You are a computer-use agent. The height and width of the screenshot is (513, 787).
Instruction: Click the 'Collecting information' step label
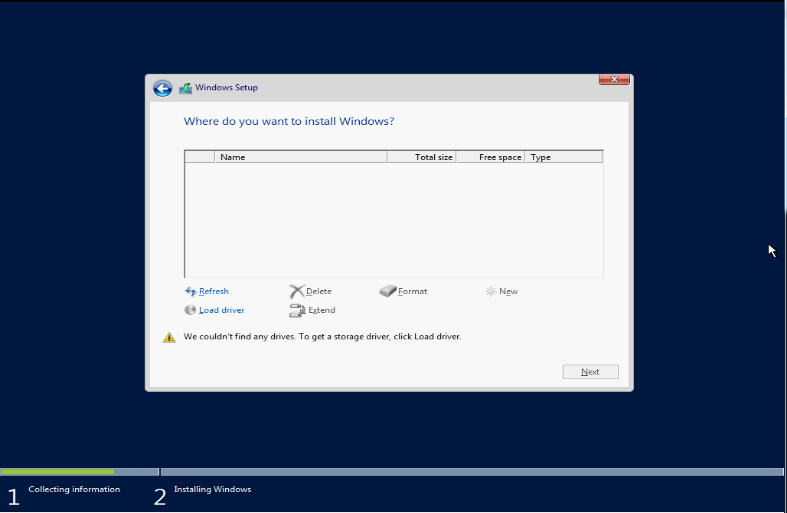point(74,489)
